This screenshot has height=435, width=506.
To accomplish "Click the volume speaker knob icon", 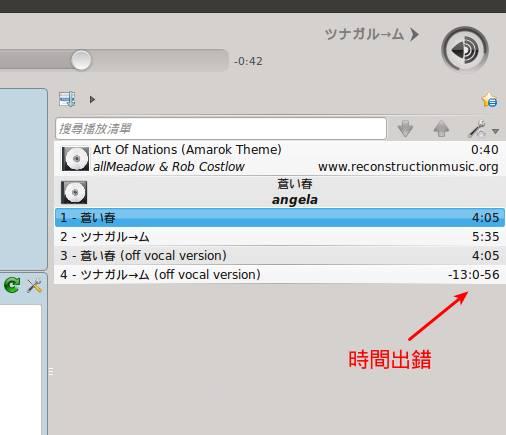I will [x=465, y=49].
